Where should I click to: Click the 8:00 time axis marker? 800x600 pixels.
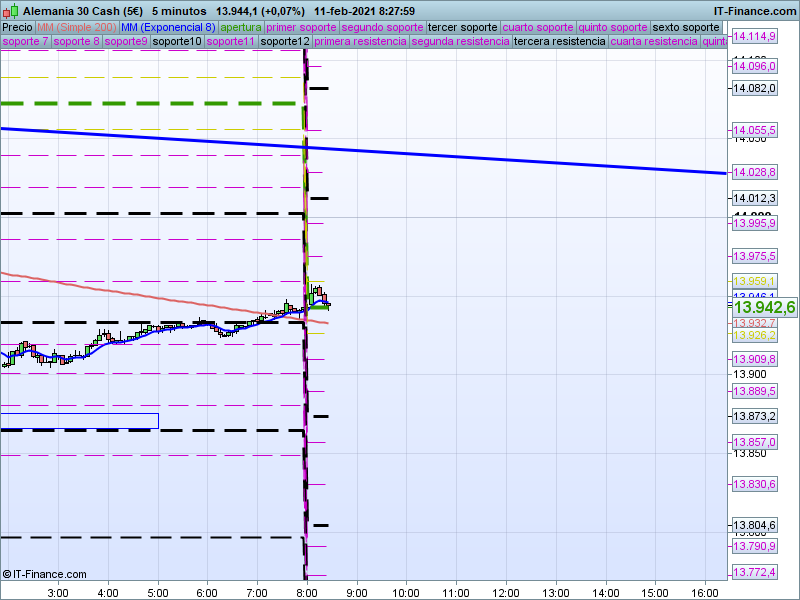tap(307, 592)
